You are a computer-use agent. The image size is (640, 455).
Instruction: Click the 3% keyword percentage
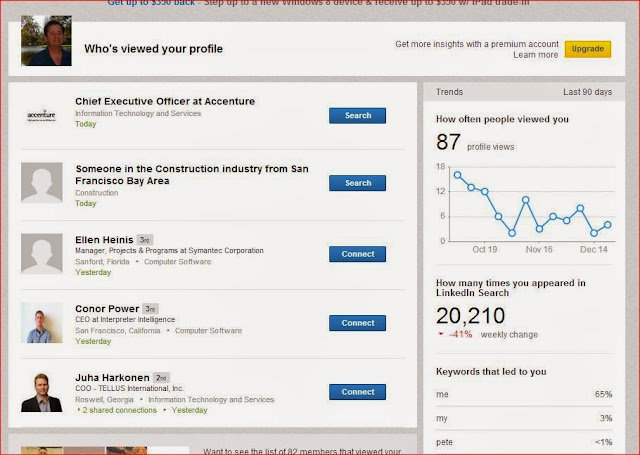[606, 418]
